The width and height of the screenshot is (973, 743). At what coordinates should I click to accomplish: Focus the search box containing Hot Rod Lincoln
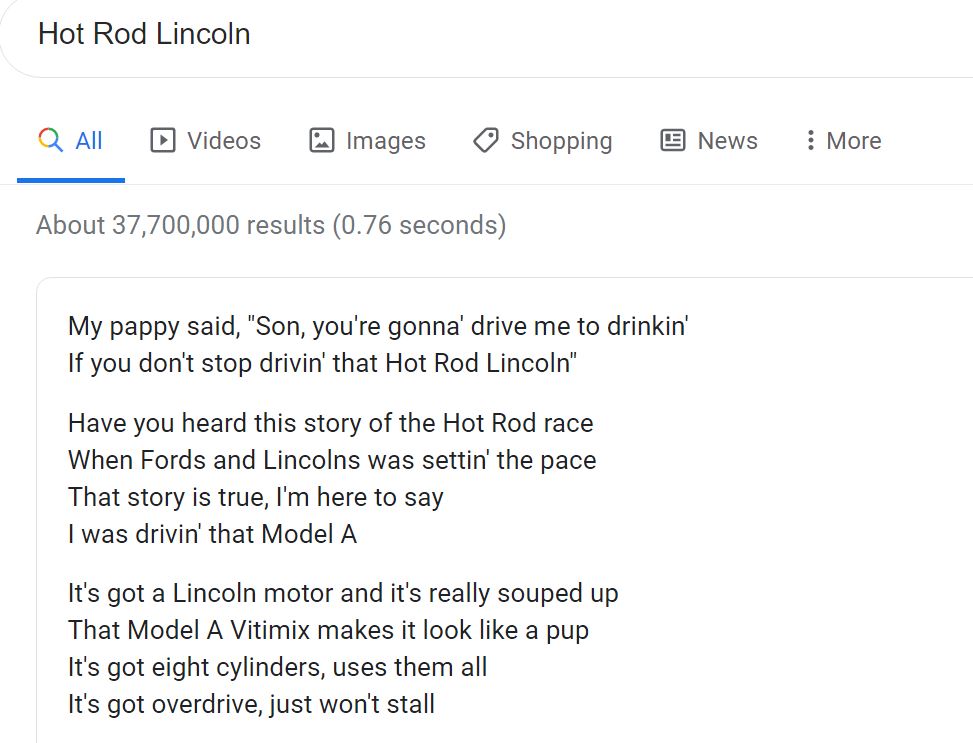point(400,34)
